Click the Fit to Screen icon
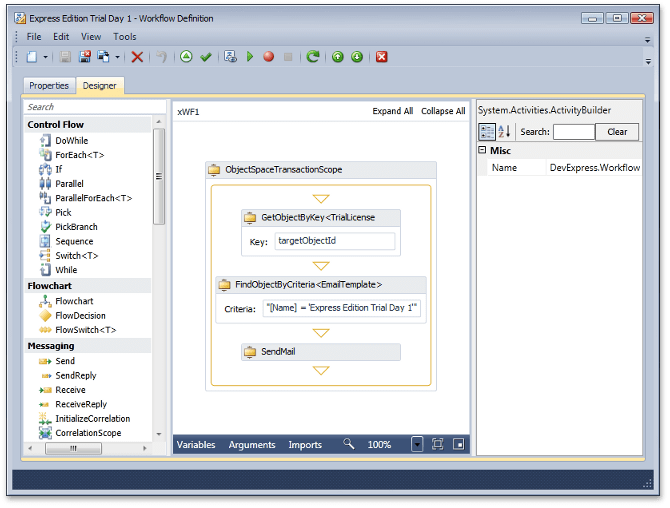This screenshot has width=670, height=508. (x=438, y=444)
